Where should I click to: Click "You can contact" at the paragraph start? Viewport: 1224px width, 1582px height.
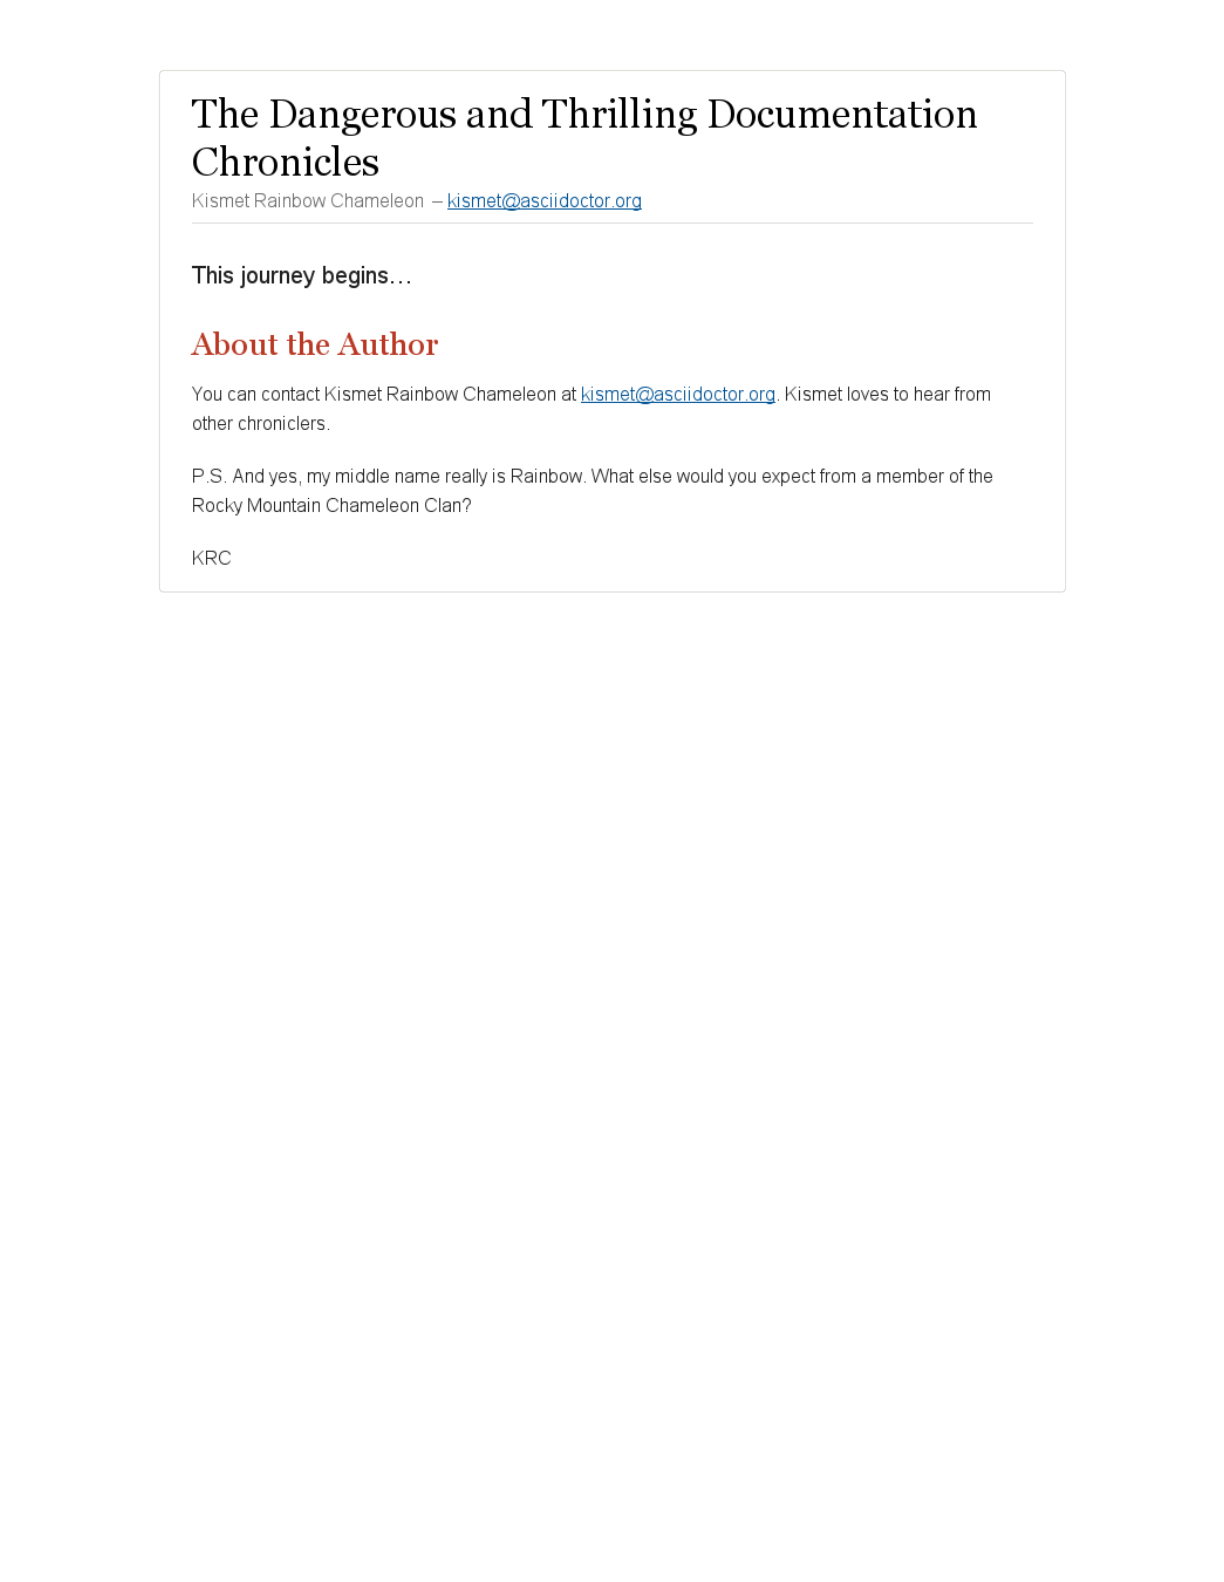pyautogui.click(x=256, y=394)
